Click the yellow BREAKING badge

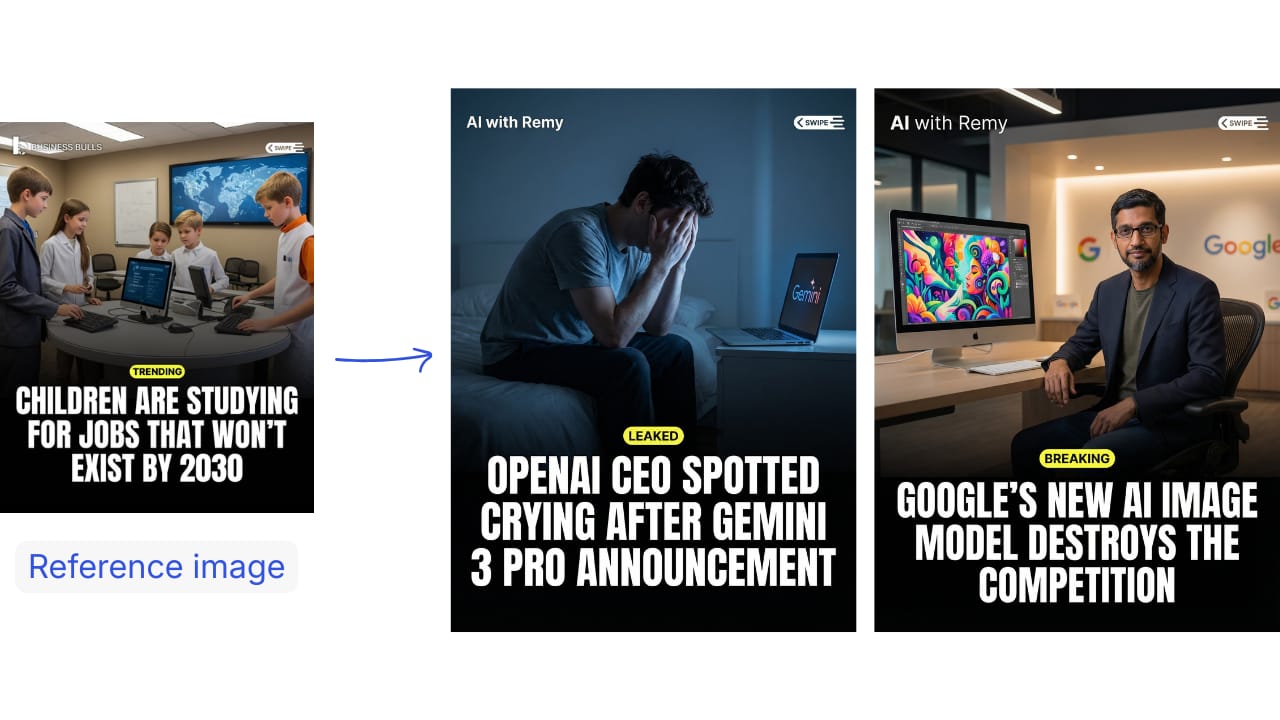click(x=1077, y=458)
